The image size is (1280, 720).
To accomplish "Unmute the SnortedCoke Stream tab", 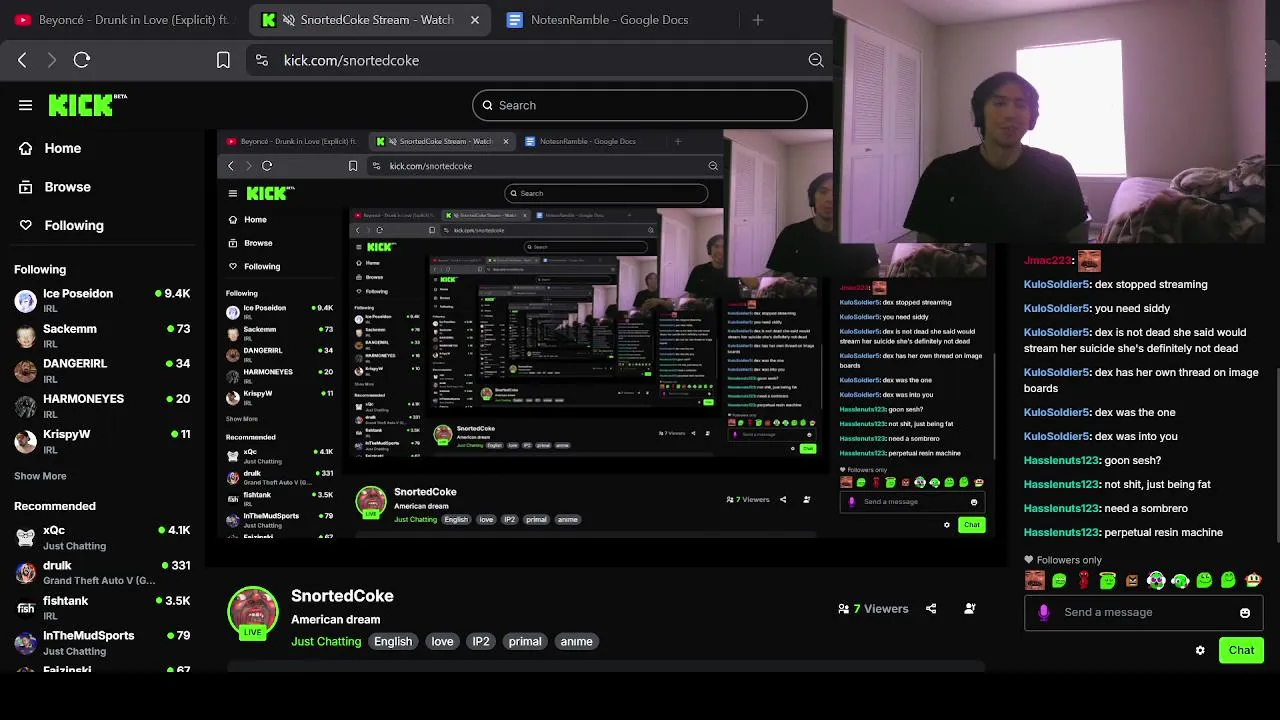I will tap(288, 20).
